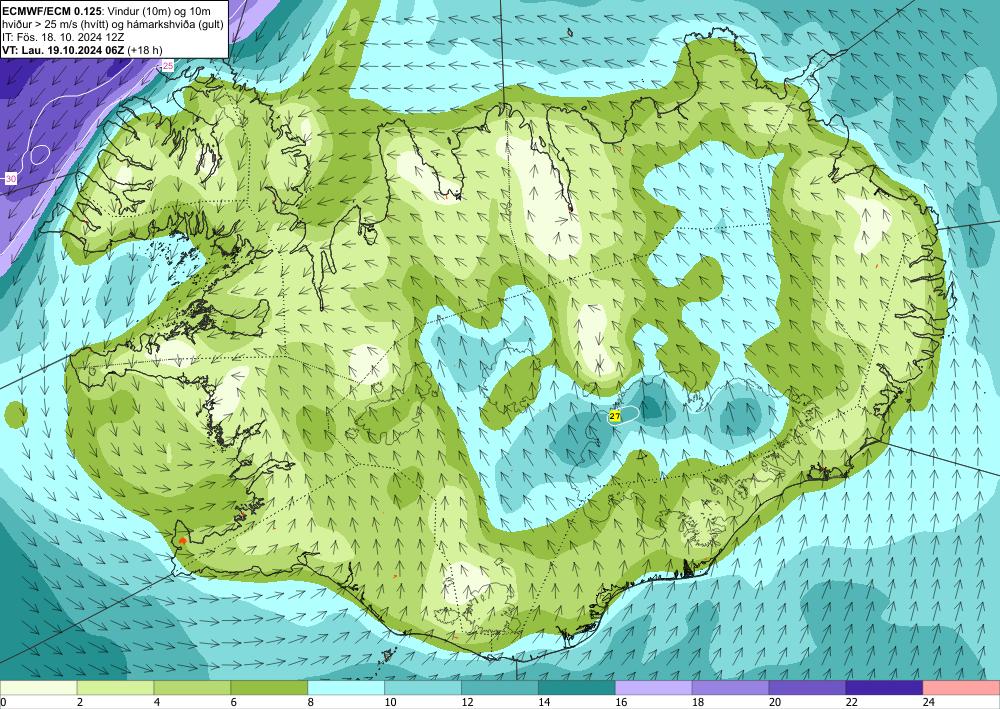Click the '(+18 h)' forecast offset text
Screen dimensions: 1000x709
[145, 50]
